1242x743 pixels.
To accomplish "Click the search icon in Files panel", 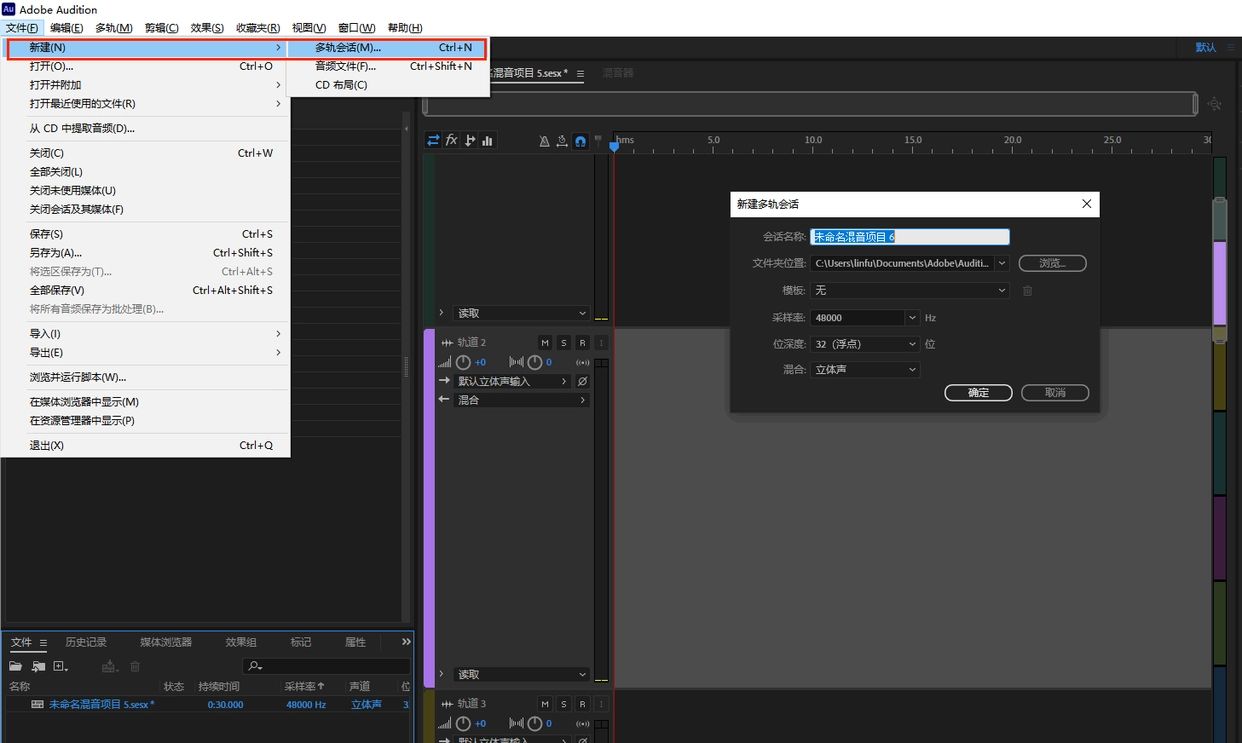I will [255, 666].
